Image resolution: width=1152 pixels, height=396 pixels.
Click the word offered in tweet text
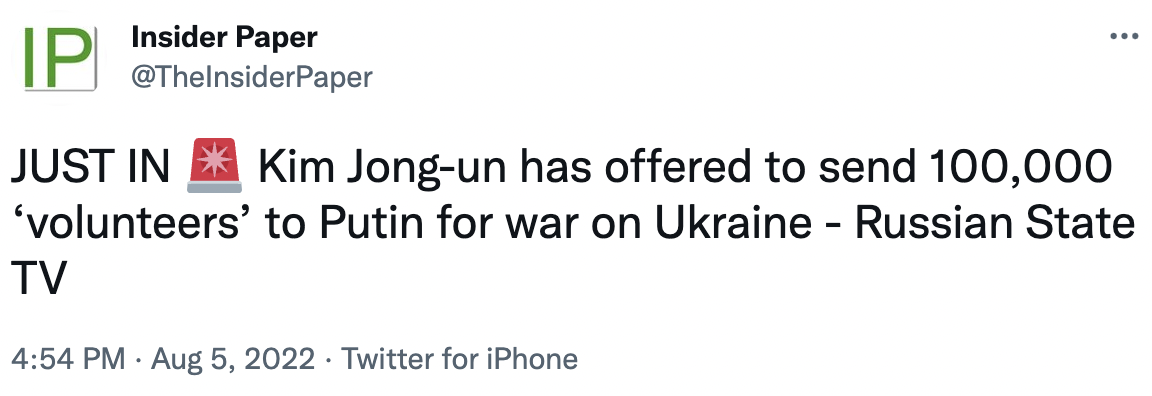[x=677, y=168]
